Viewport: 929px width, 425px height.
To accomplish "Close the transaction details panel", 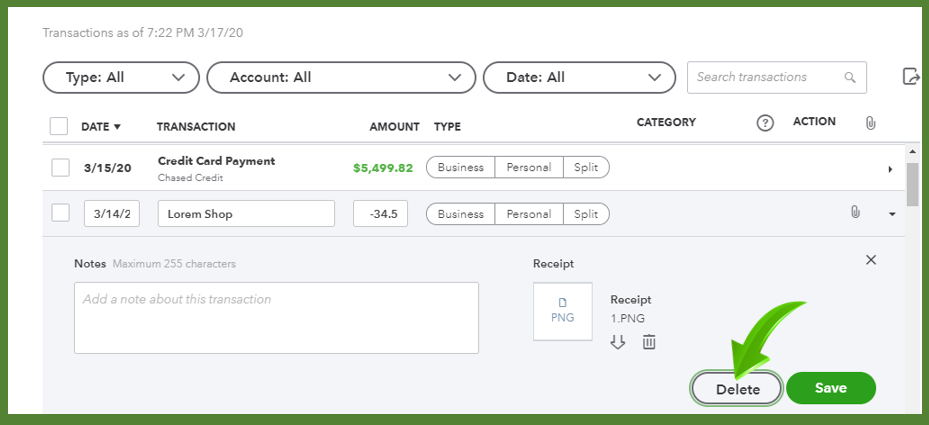I will [x=871, y=260].
